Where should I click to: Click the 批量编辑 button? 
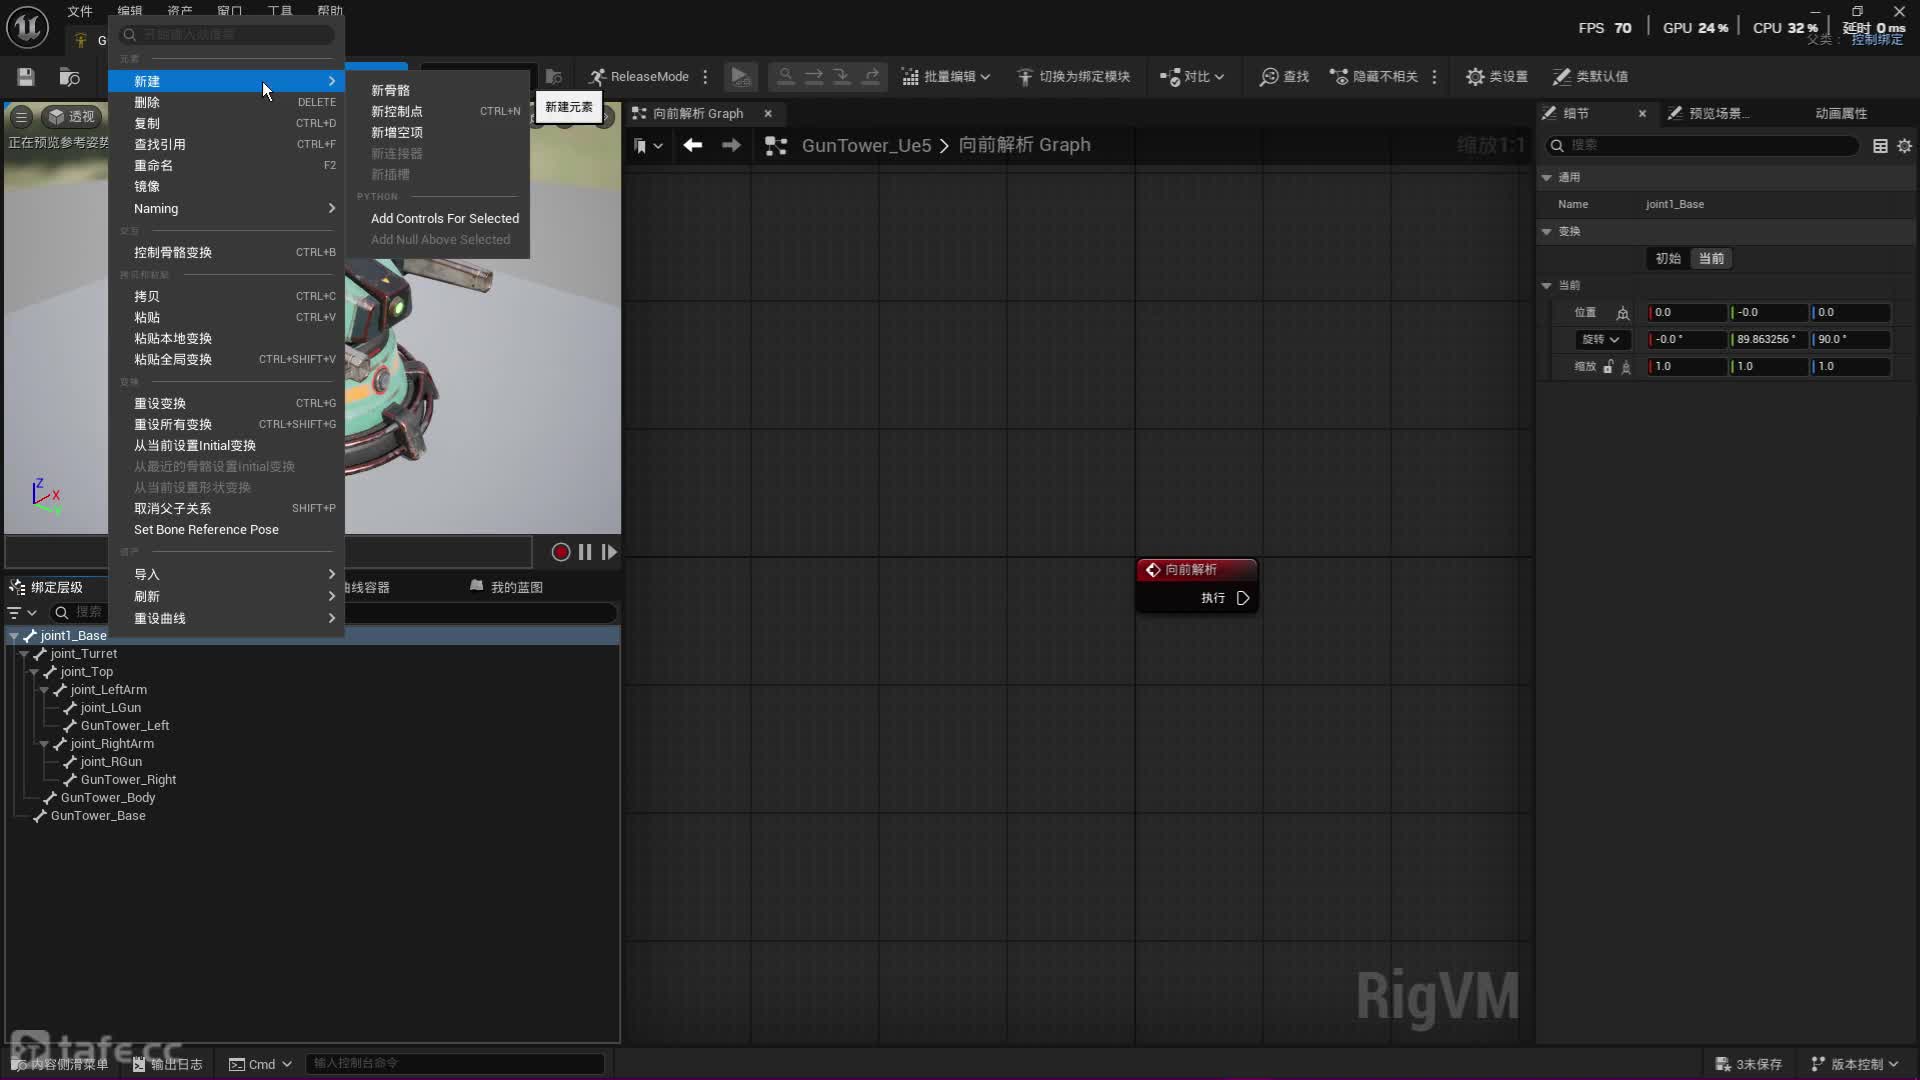pyautogui.click(x=945, y=77)
